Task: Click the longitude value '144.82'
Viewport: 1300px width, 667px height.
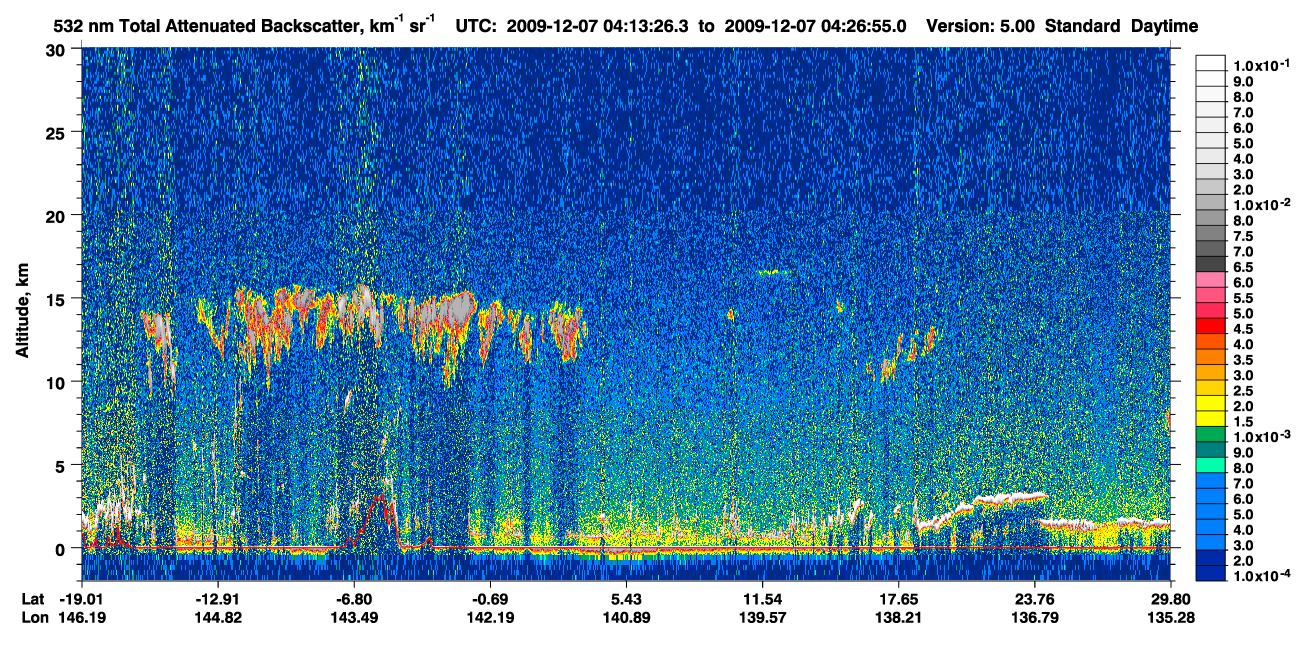Action: pos(218,617)
